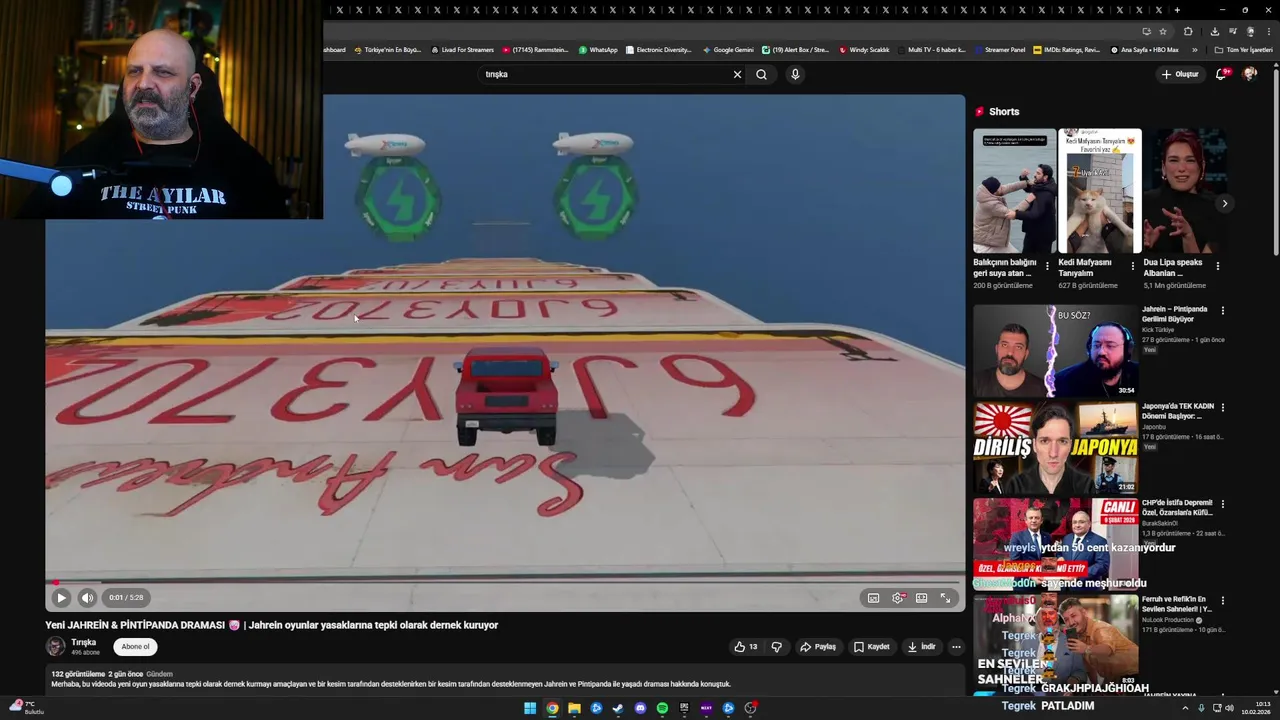Open the WhatsApp bookmark

(x=598, y=49)
